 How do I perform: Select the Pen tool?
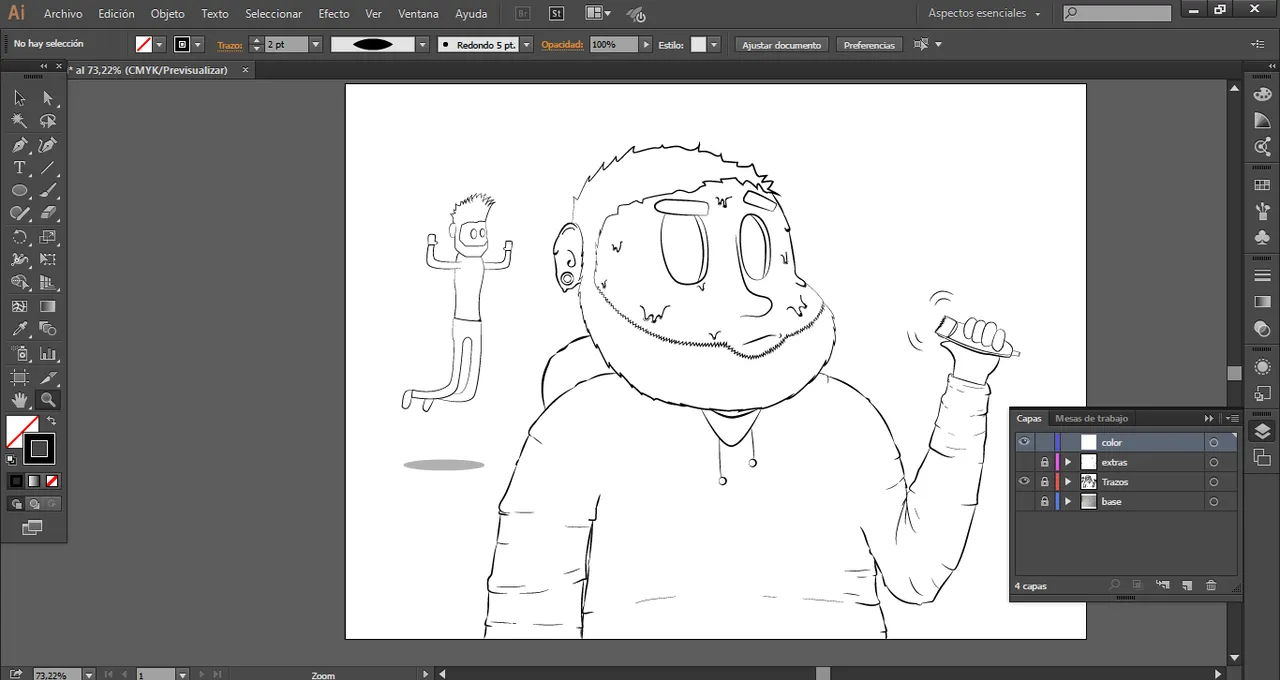pos(19,145)
